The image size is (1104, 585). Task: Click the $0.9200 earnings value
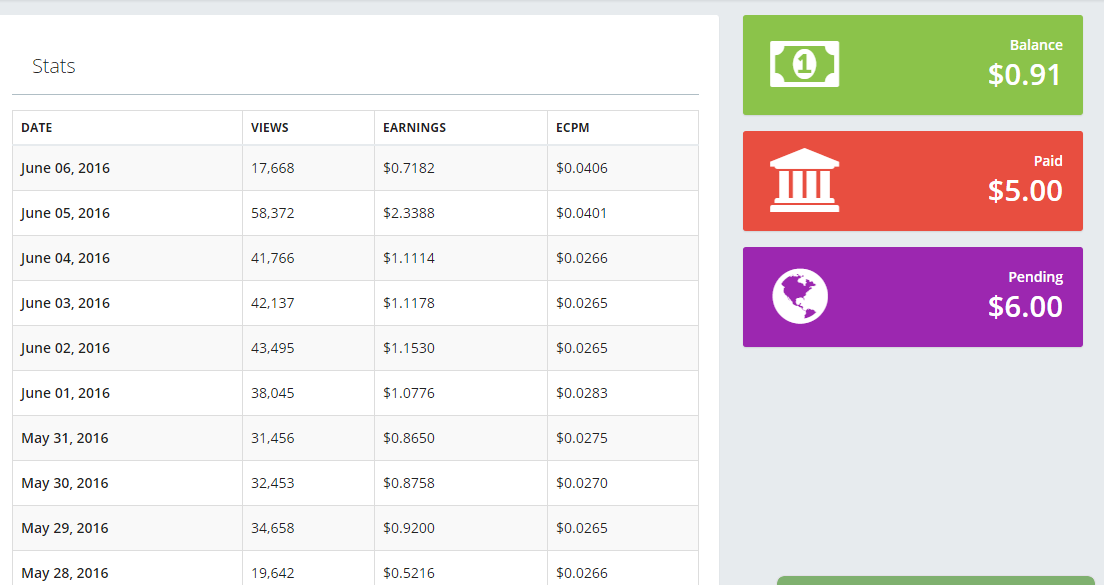click(x=409, y=528)
